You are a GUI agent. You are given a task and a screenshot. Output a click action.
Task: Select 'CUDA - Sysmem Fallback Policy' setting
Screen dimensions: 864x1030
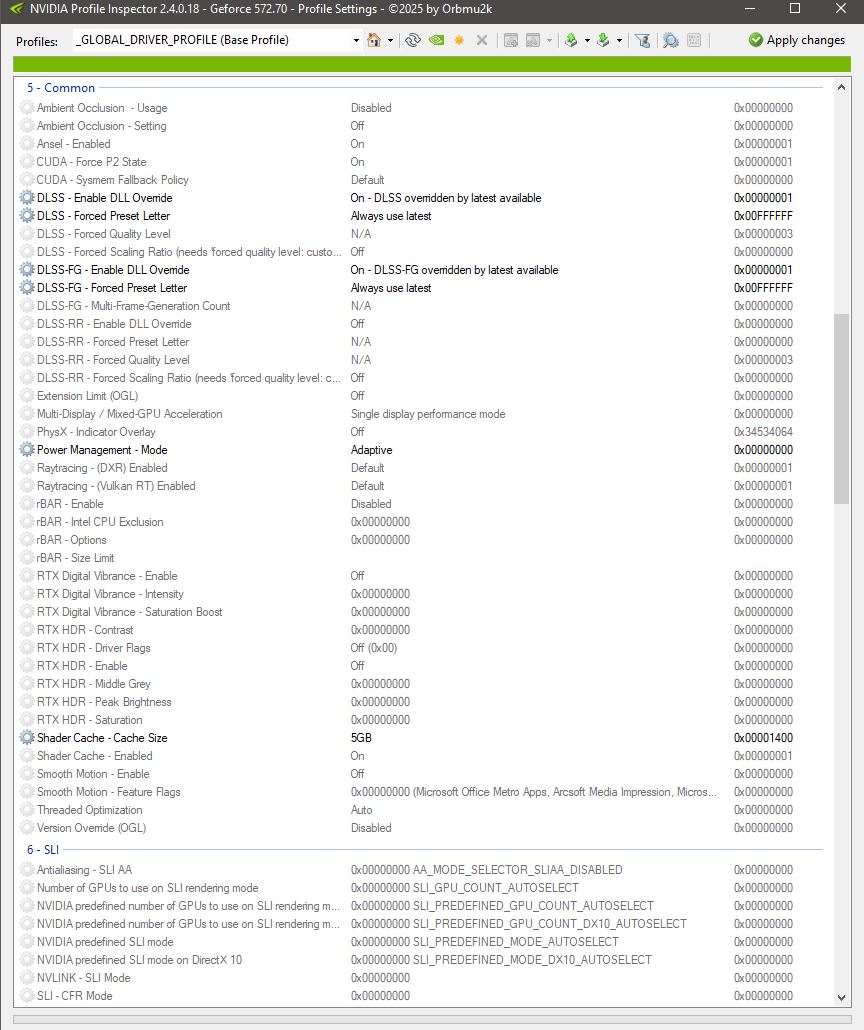pyautogui.click(x=421, y=179)
